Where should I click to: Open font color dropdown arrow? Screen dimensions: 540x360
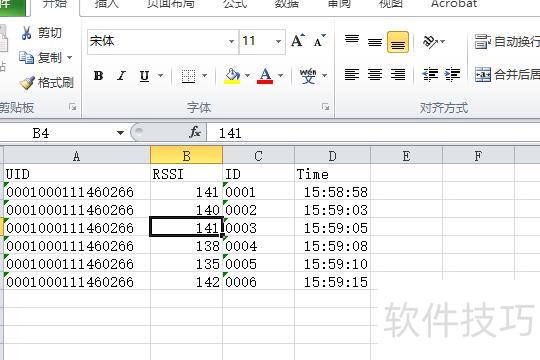(281, 75)
